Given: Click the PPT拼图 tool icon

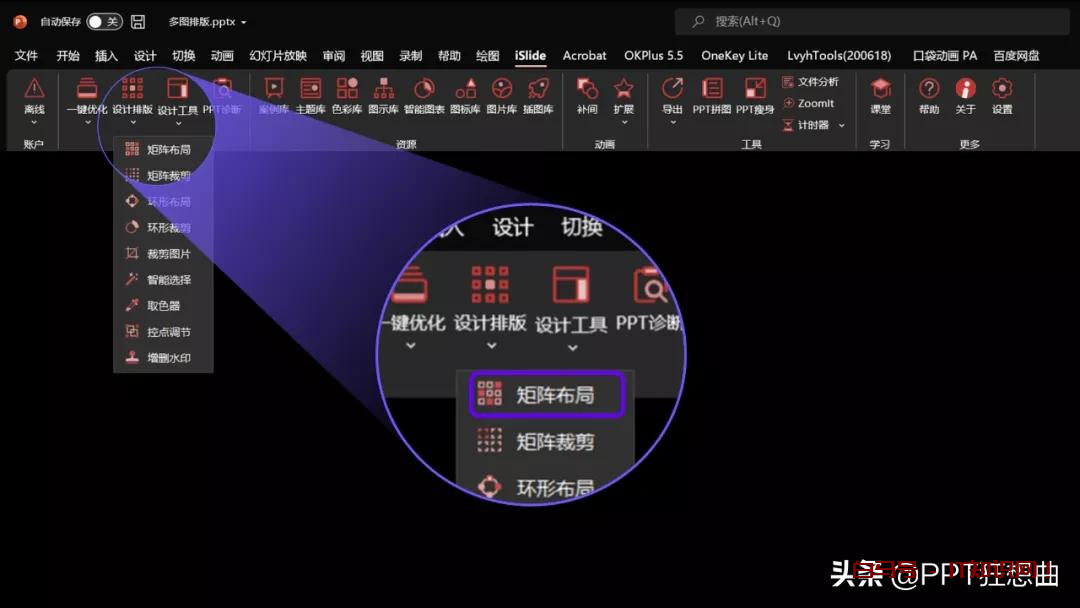Looking at the screenshot, I should tap(712, 95).
